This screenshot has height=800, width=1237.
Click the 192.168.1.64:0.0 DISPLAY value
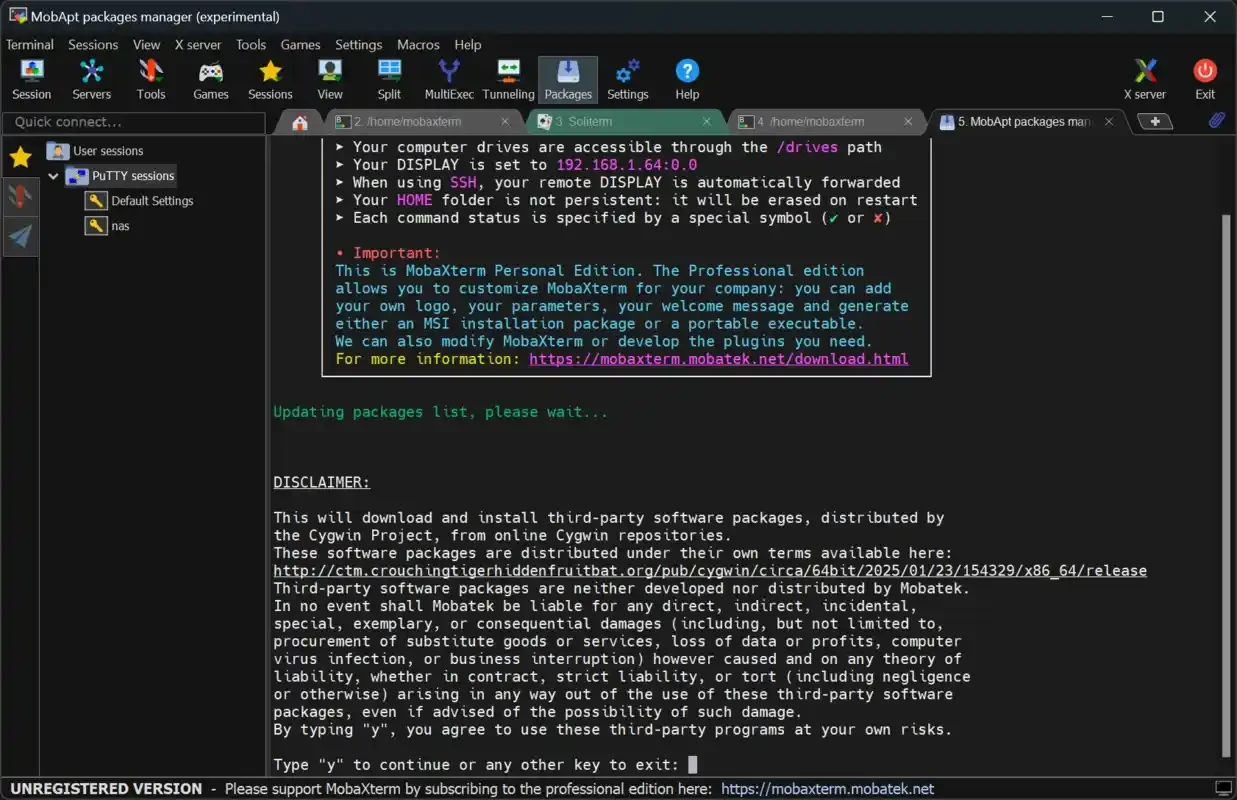(x=627, y=165)
